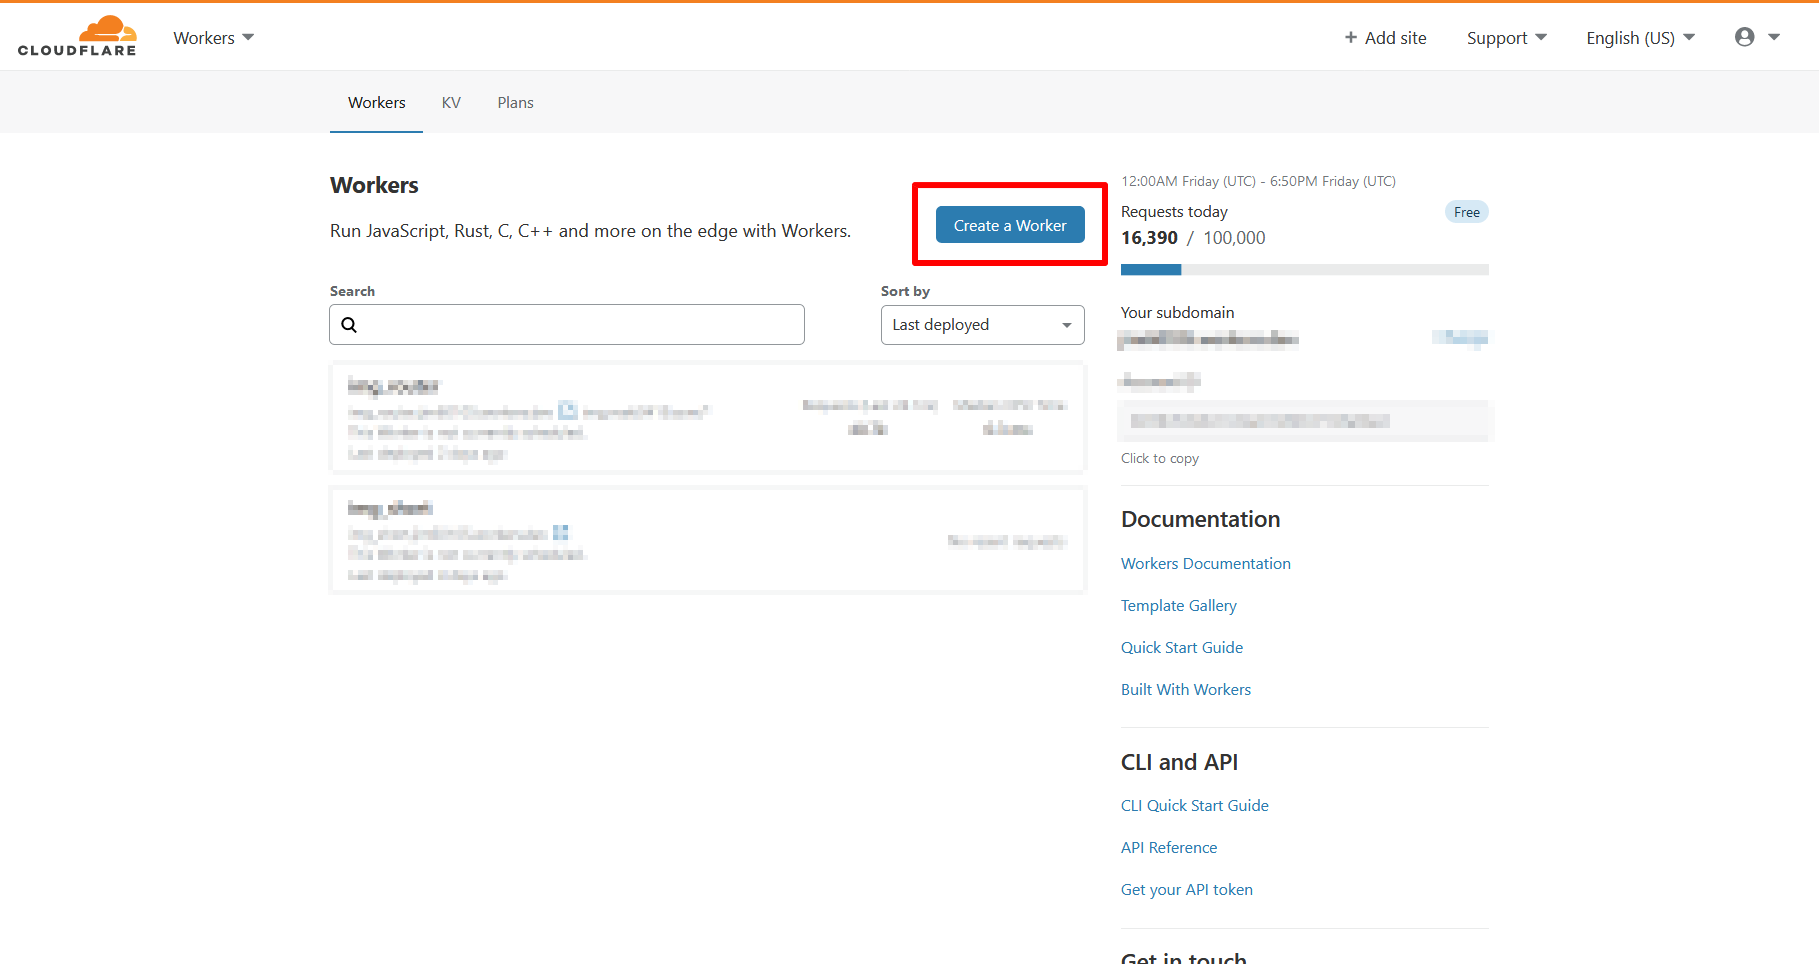Open the user account profile icon
Image resolution: width=1819 pixels, height=964 pixels.
[1744, 37]
